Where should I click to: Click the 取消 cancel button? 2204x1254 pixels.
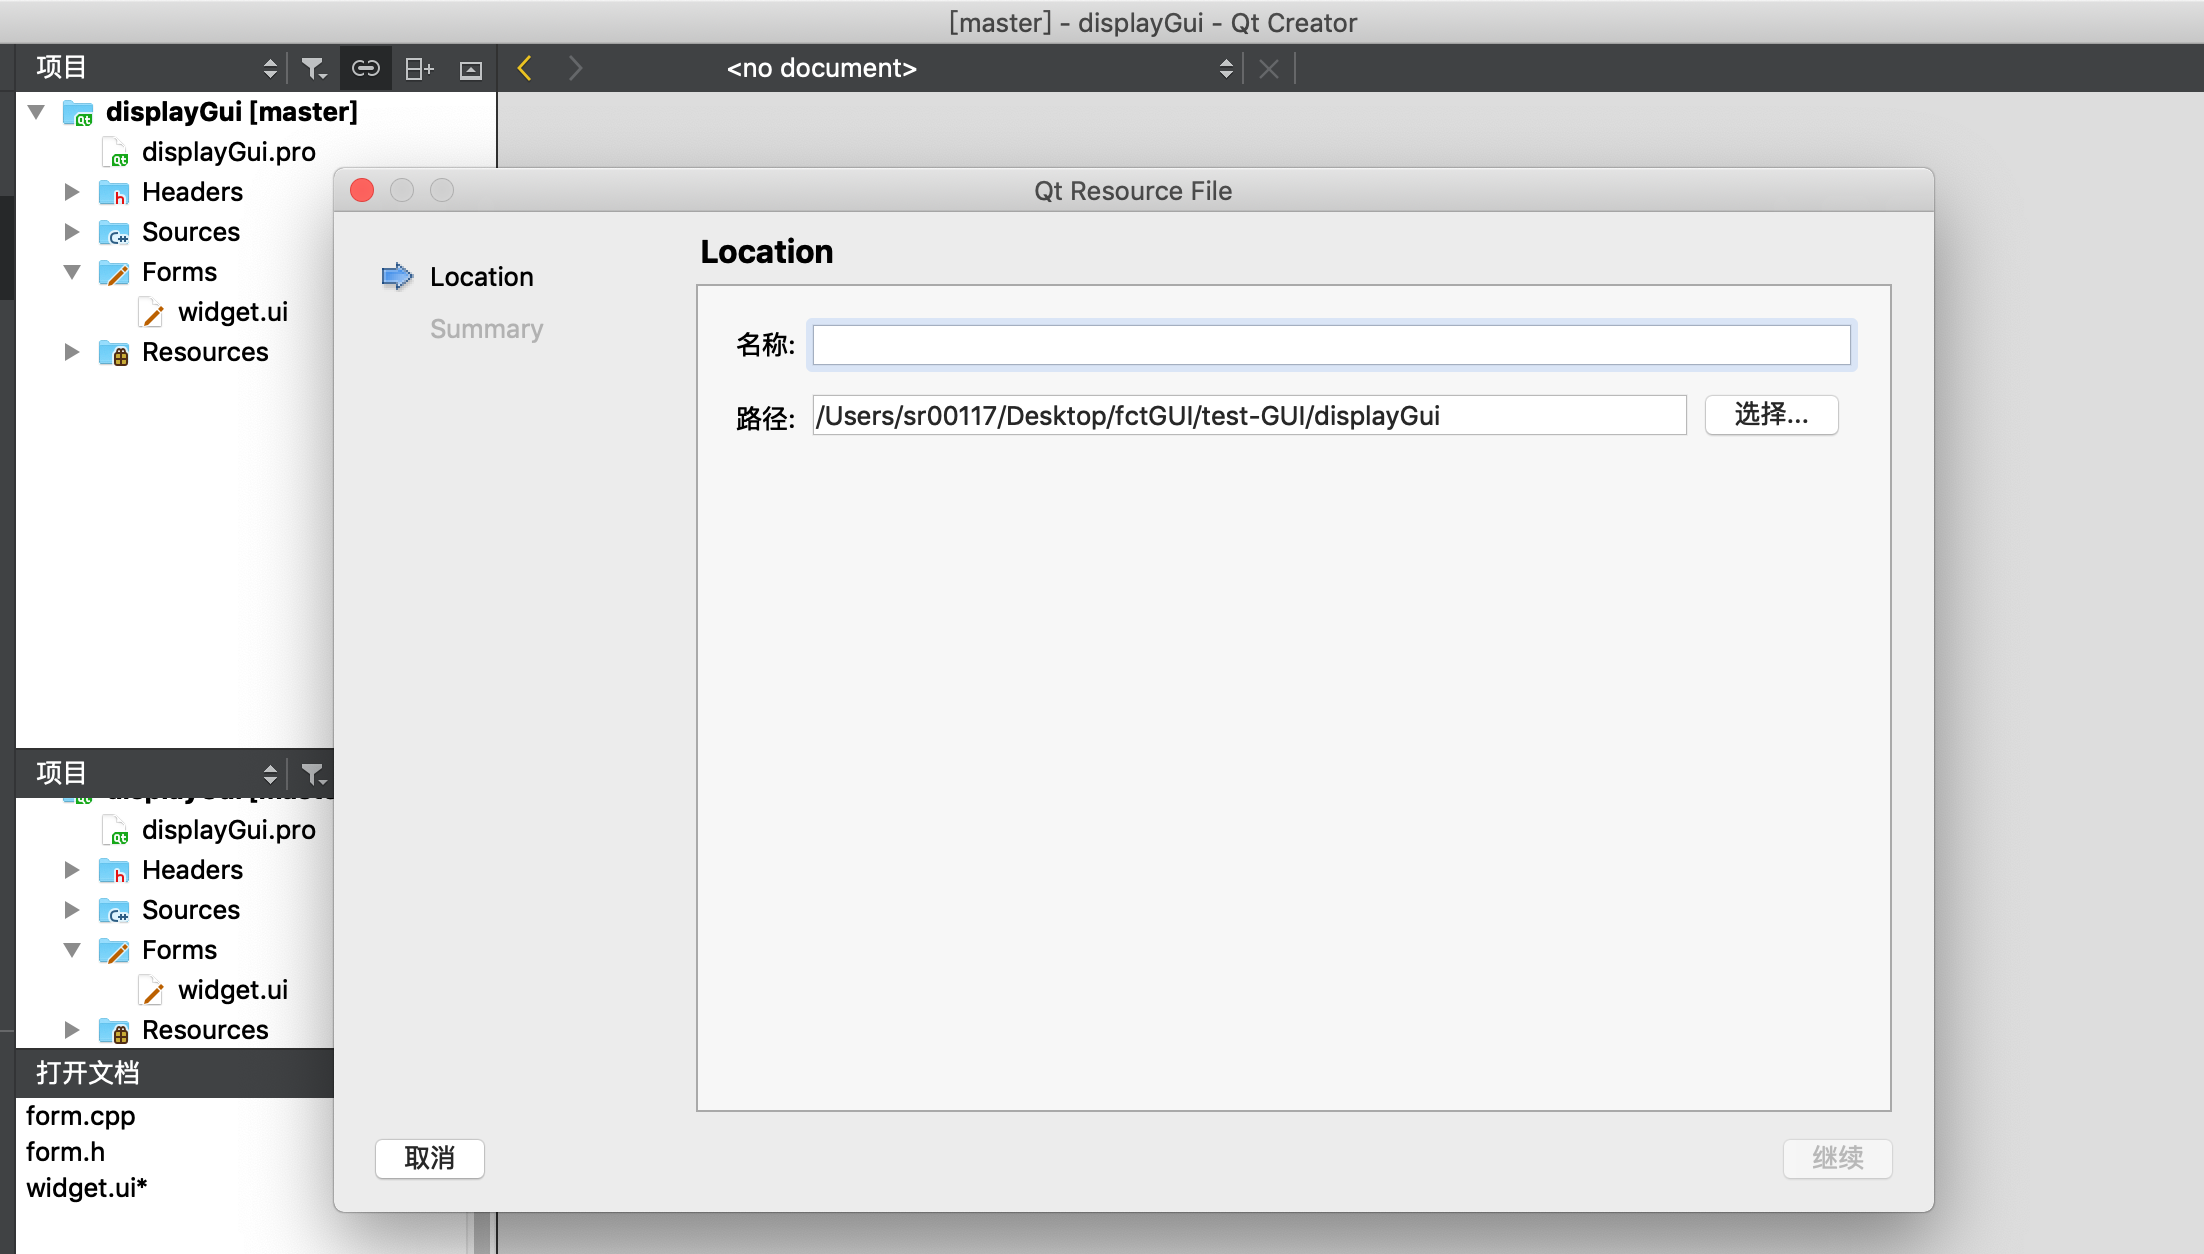pyautogui.click(x=429, y=1158)
